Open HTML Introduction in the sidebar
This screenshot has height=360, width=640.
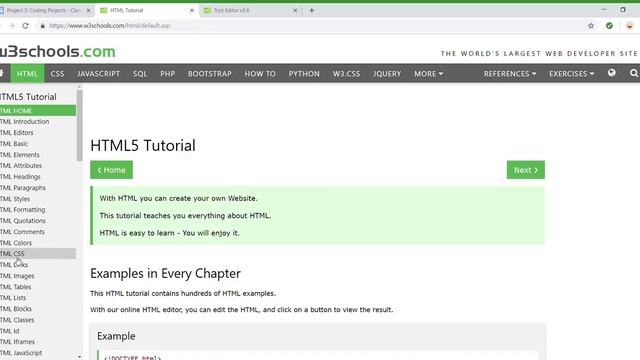pyautogui.click(x=38, y=122)
